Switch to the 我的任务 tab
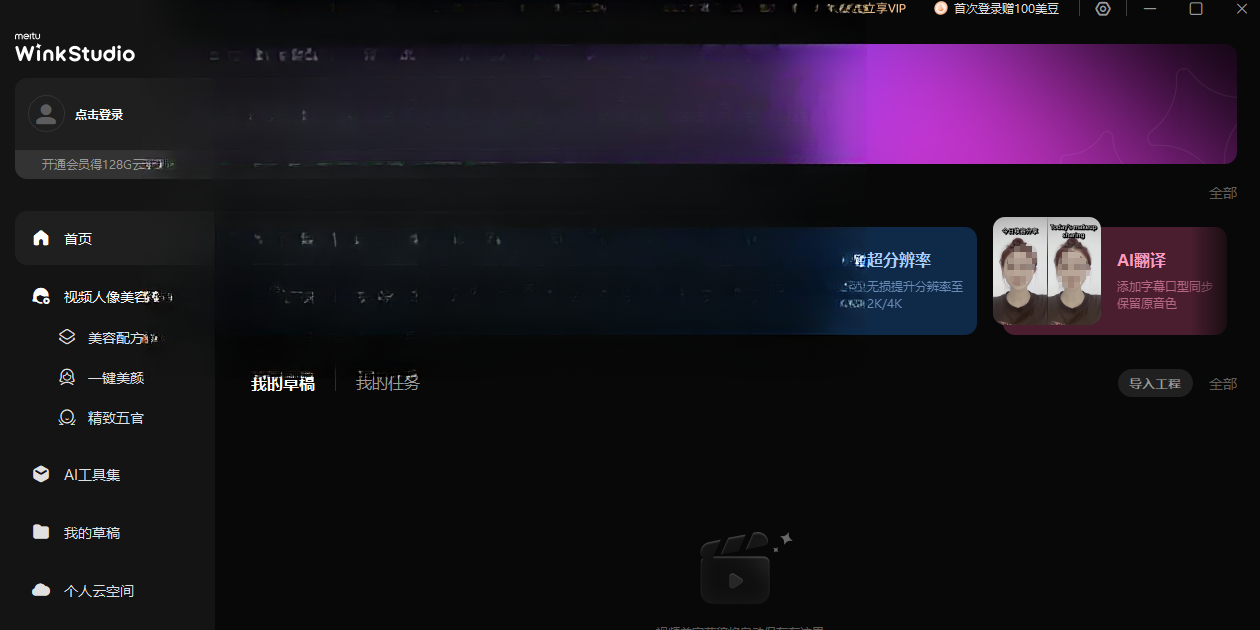1260x630 pixels. tap(388, 383)
